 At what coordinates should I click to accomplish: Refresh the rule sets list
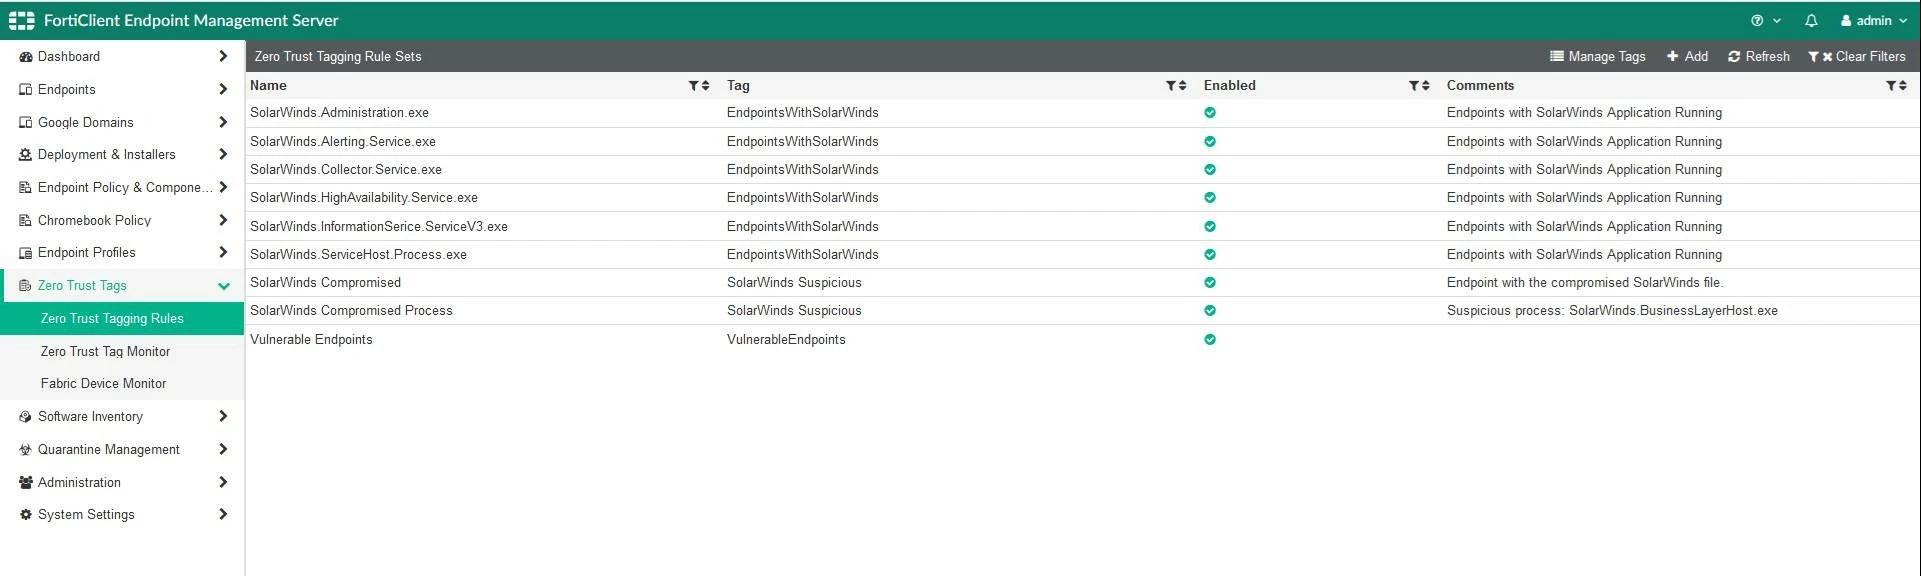point(1759,57)
